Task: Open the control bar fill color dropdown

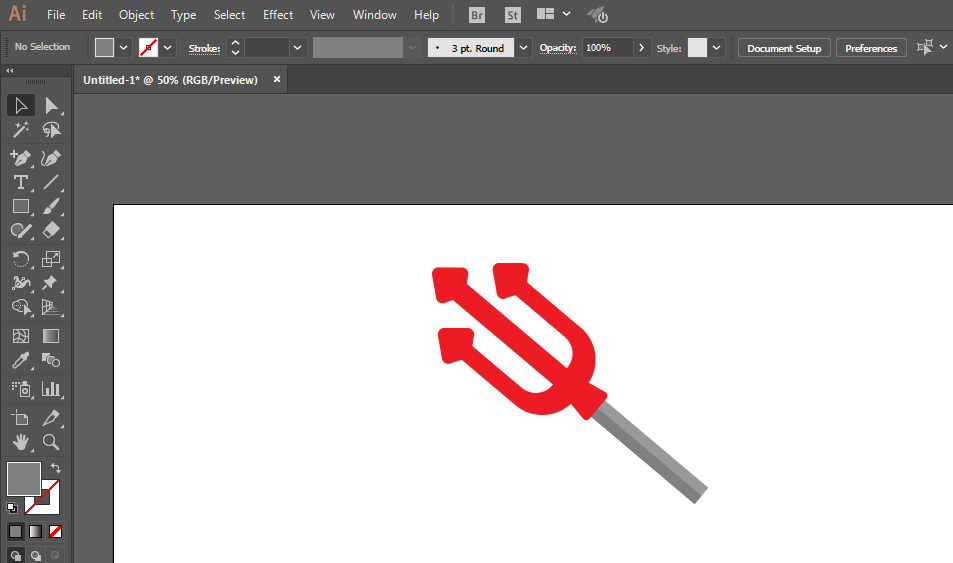Action: point(123,47)
